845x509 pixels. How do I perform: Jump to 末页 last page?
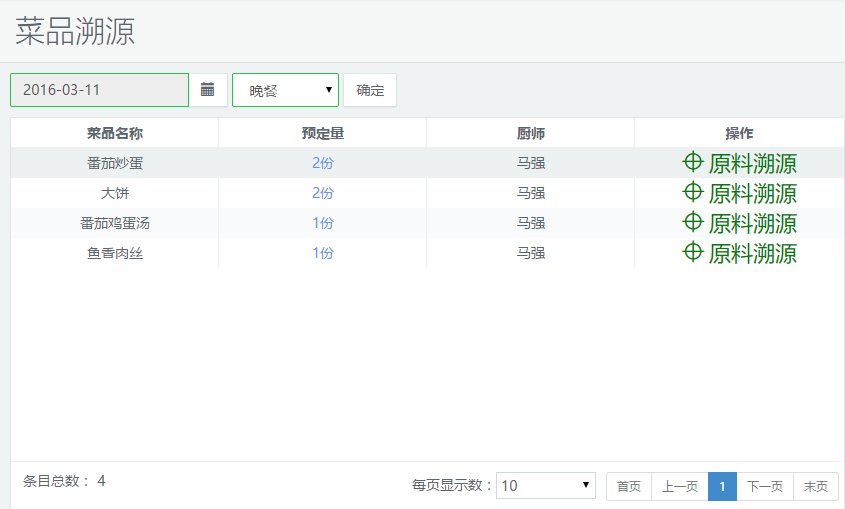point(816,486)
